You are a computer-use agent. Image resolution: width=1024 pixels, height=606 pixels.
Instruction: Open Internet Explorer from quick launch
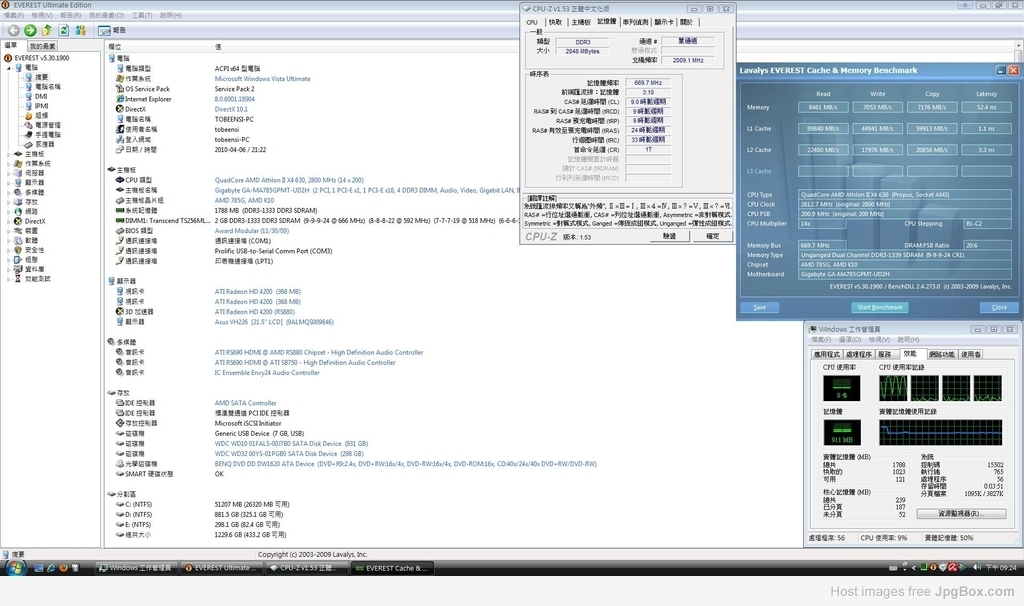(x=51, y=568)
